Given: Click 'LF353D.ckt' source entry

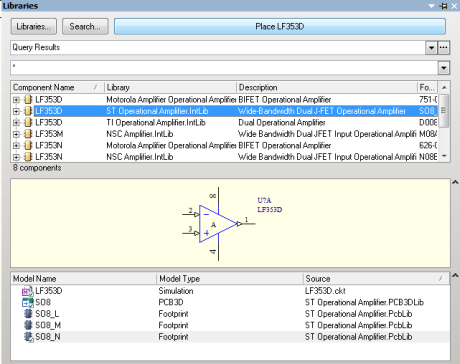Looking at the screenshot, I should 325,291.
